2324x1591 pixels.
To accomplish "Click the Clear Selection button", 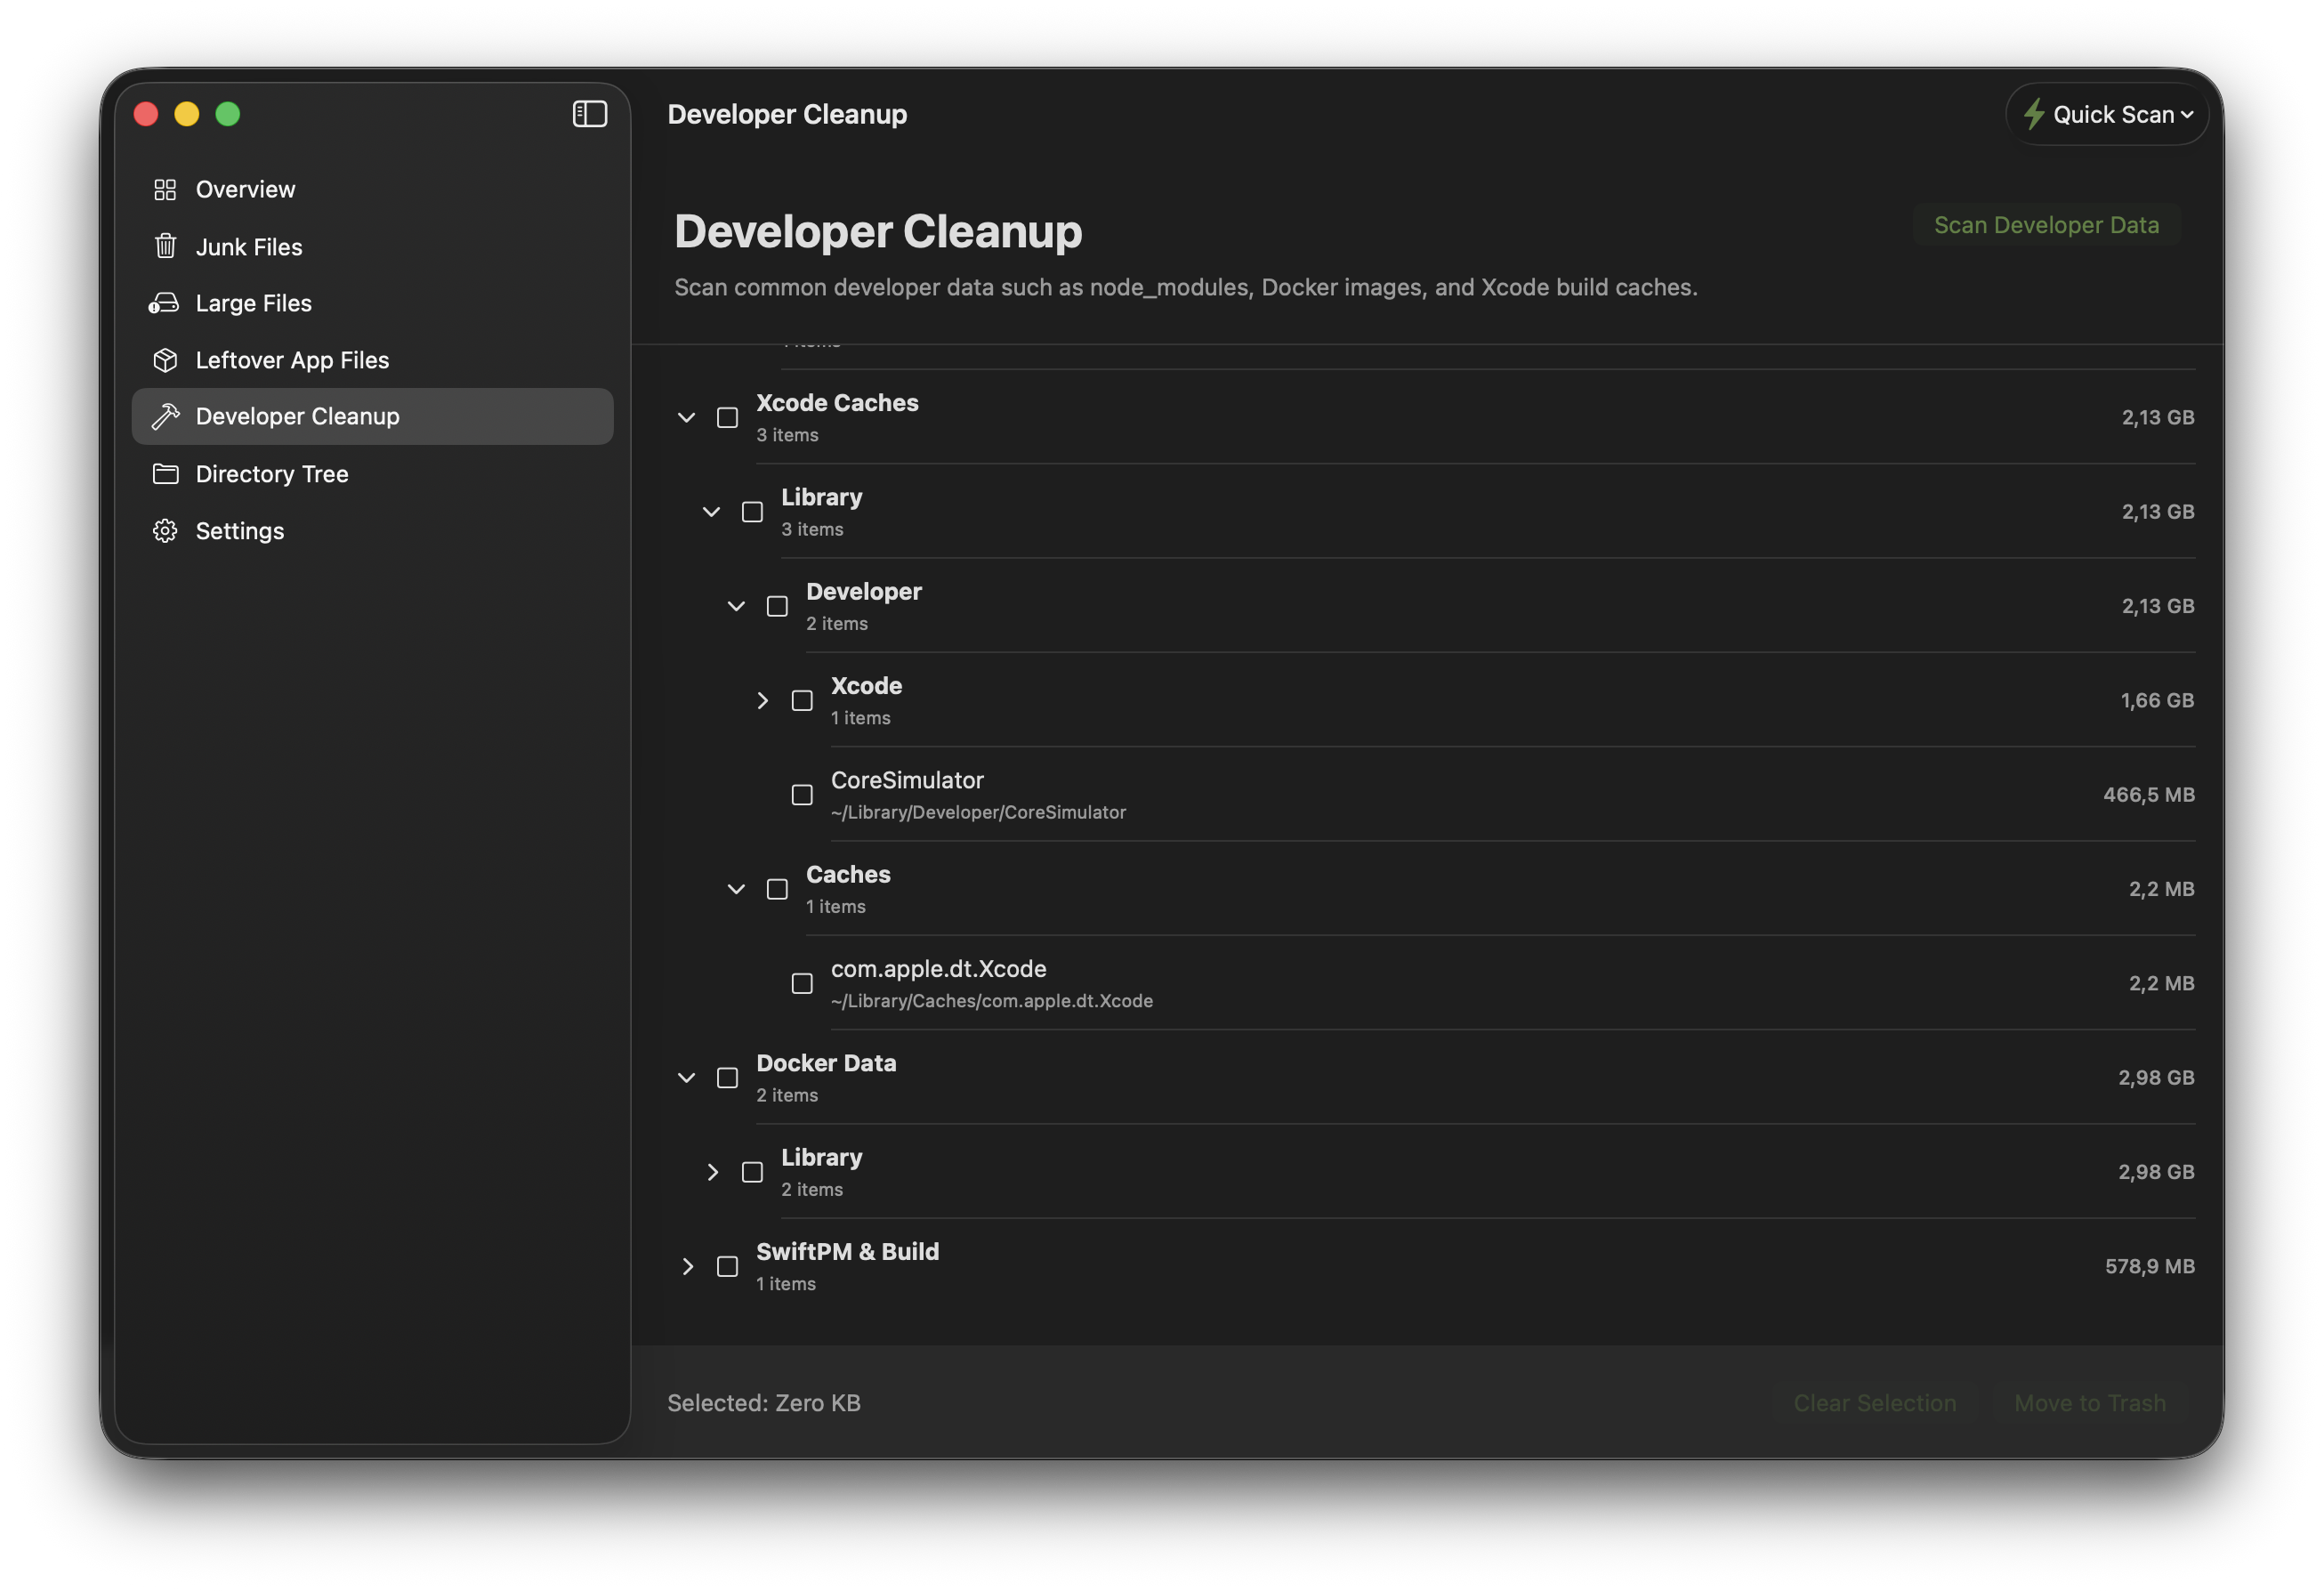I will click(1875, 1402).
